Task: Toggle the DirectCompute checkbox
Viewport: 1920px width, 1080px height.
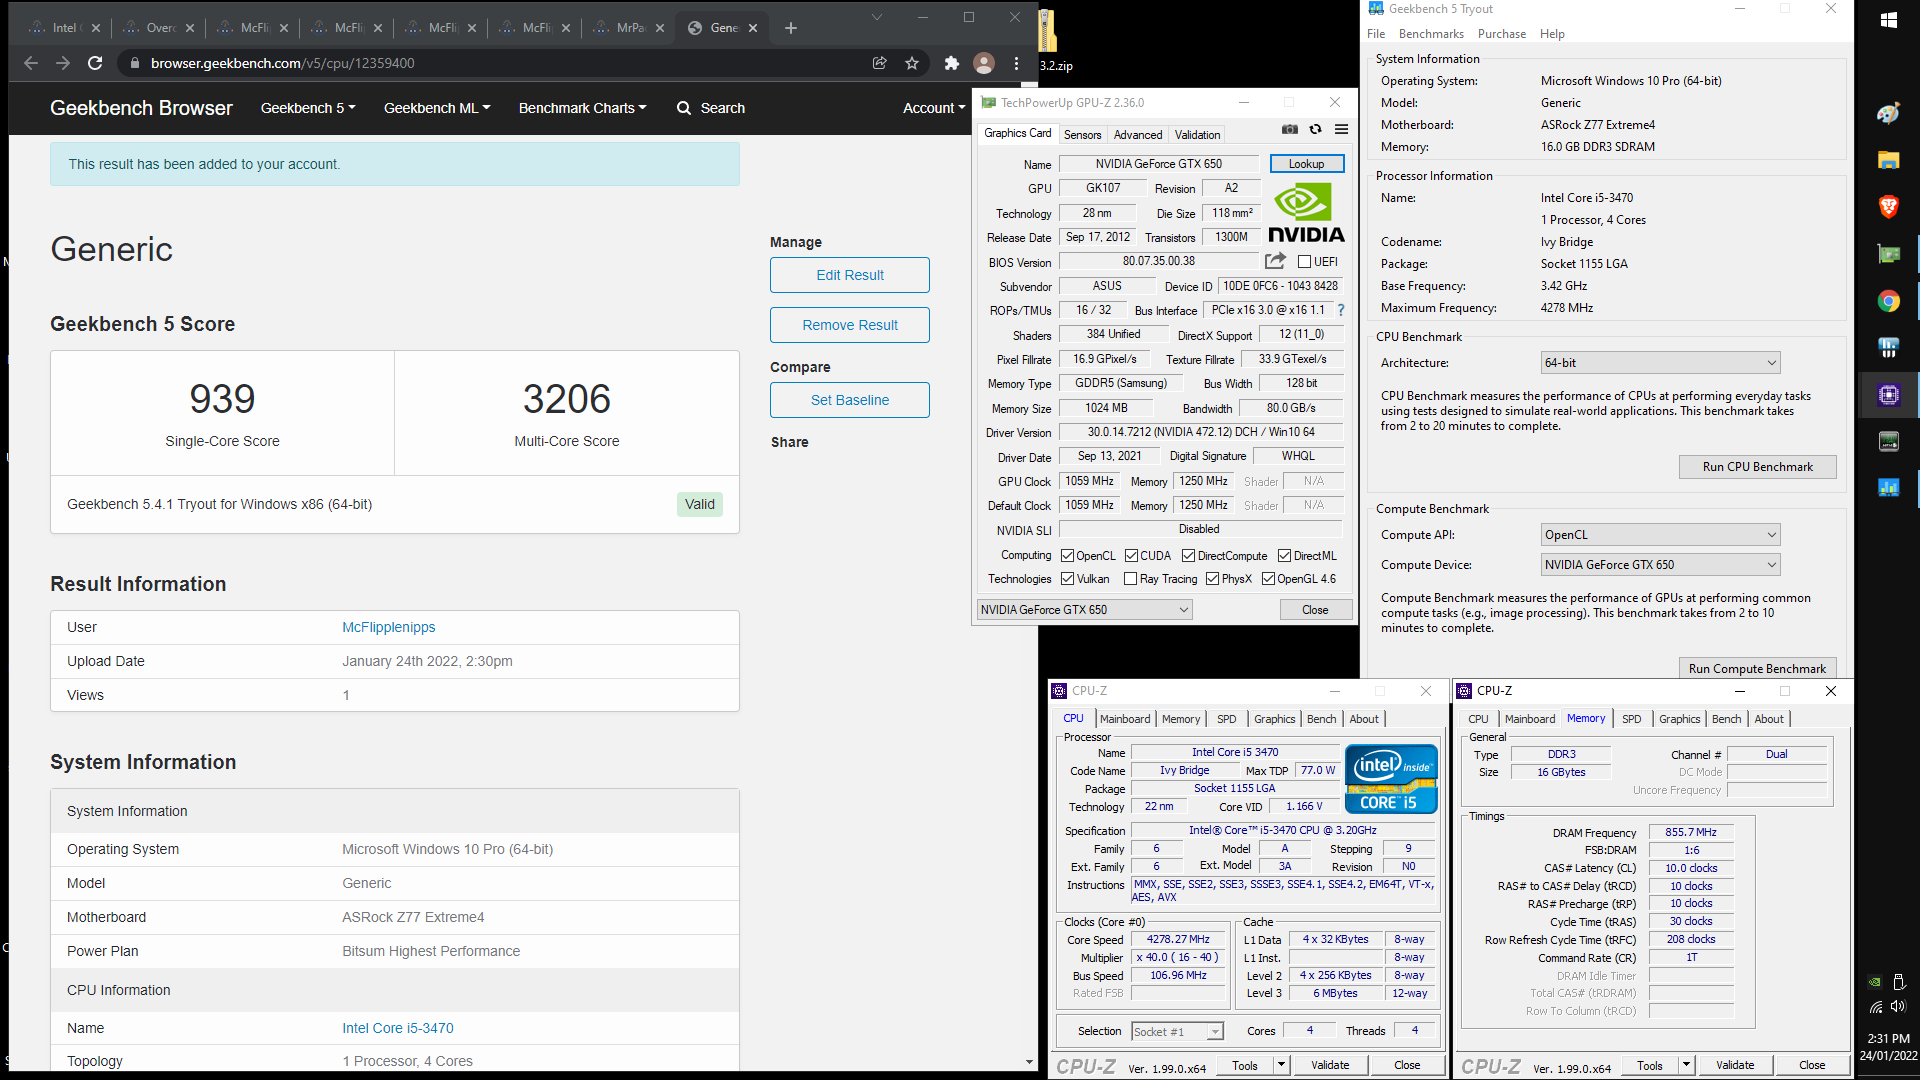Action: [x=1188, y=556]
